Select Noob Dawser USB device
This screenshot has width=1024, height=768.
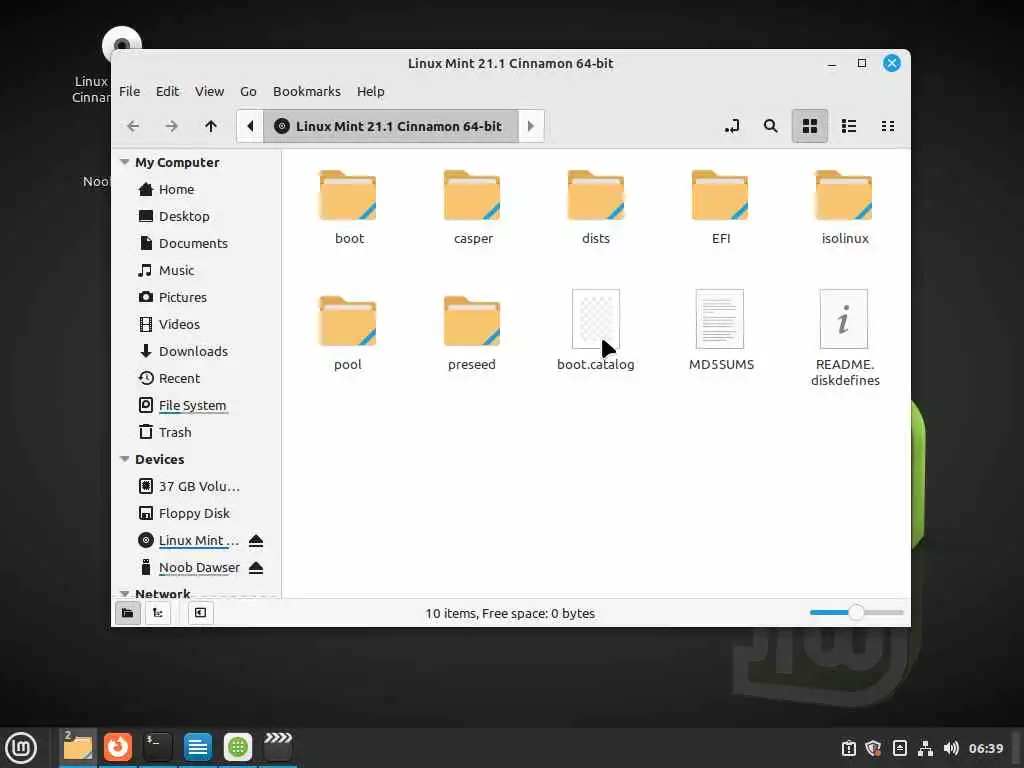click(x=199, y=568)
